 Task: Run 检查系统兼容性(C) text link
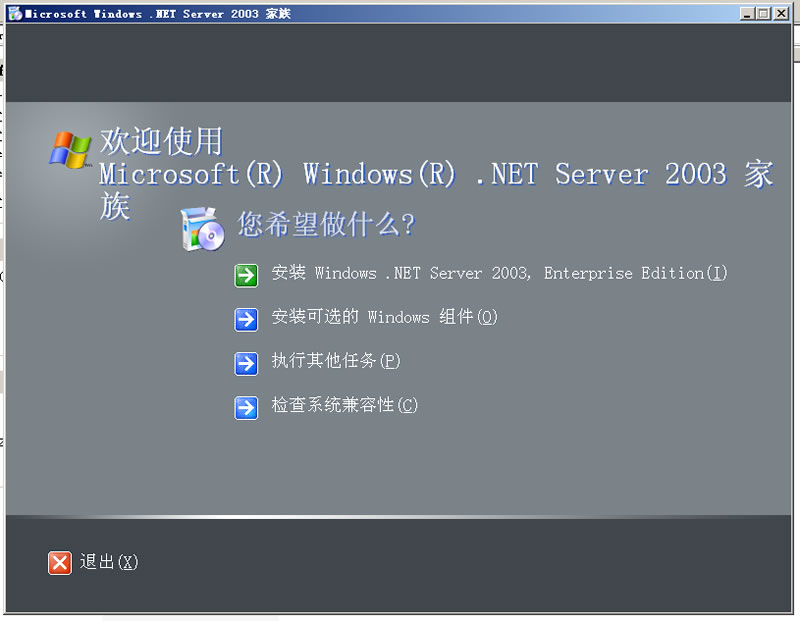pos(344,405)
